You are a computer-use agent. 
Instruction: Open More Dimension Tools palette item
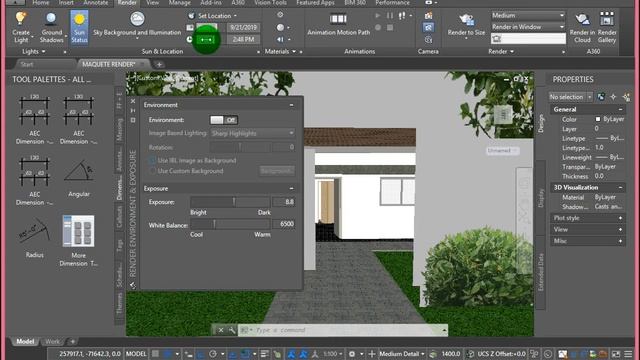tap(78, 241)
